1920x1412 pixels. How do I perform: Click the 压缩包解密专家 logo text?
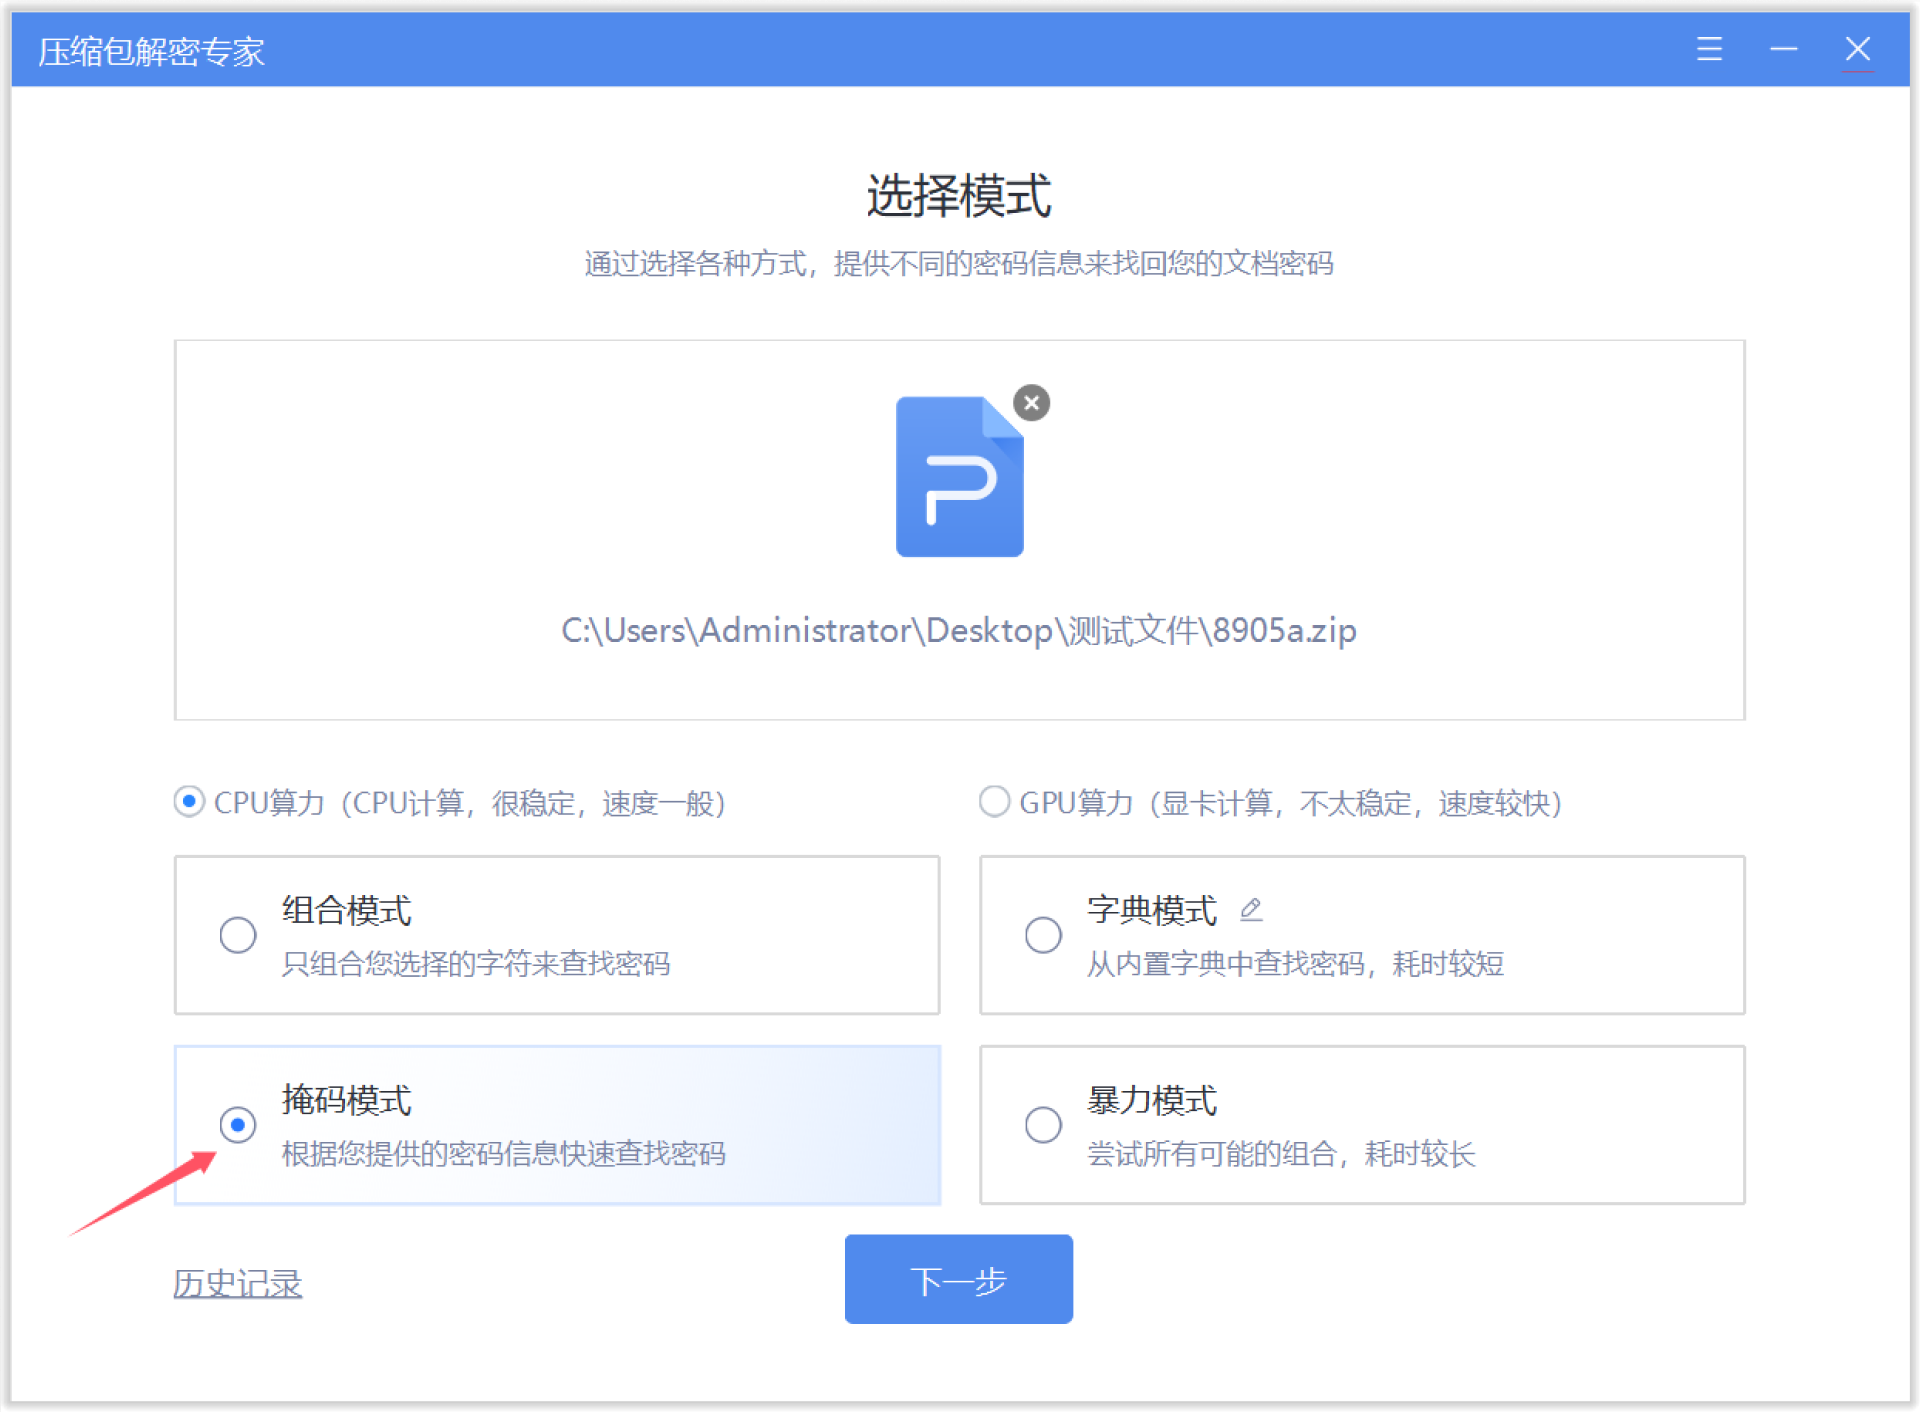[x=151, y=49]
